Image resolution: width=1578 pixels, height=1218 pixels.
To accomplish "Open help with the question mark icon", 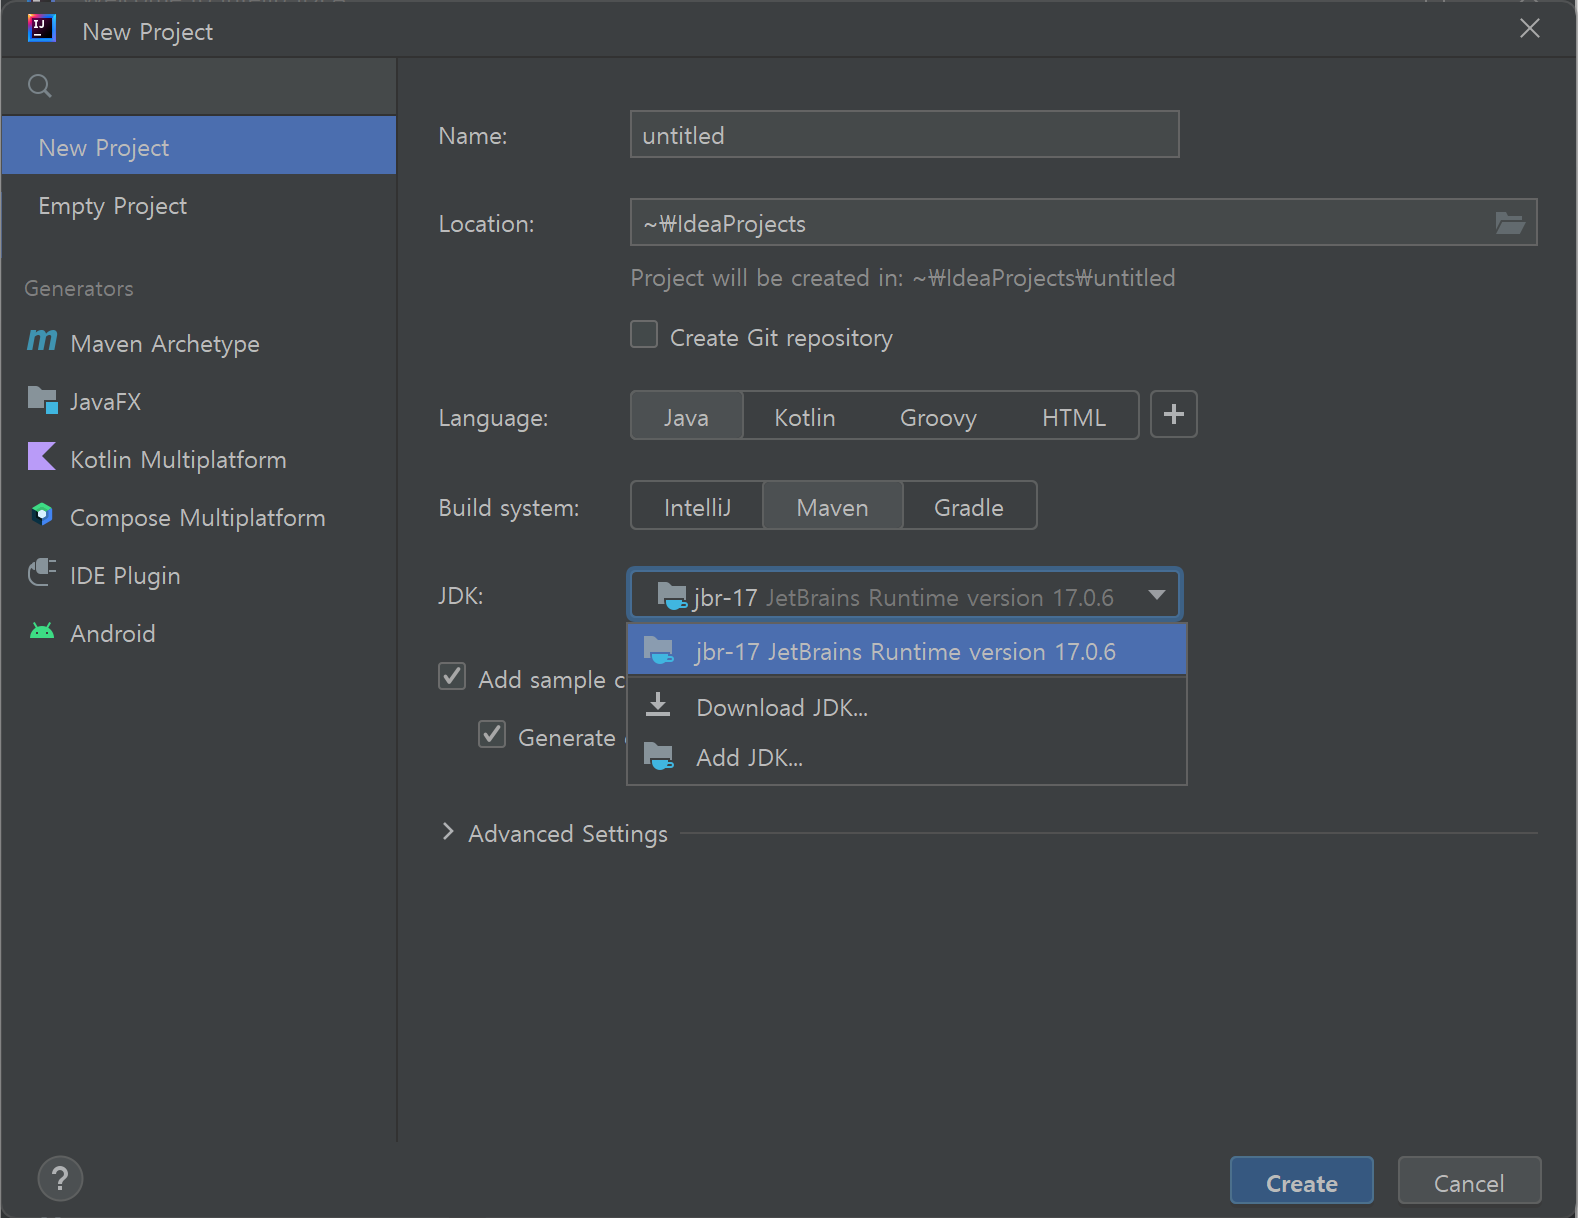I will pyautogui.click(x=60, y=1179).
